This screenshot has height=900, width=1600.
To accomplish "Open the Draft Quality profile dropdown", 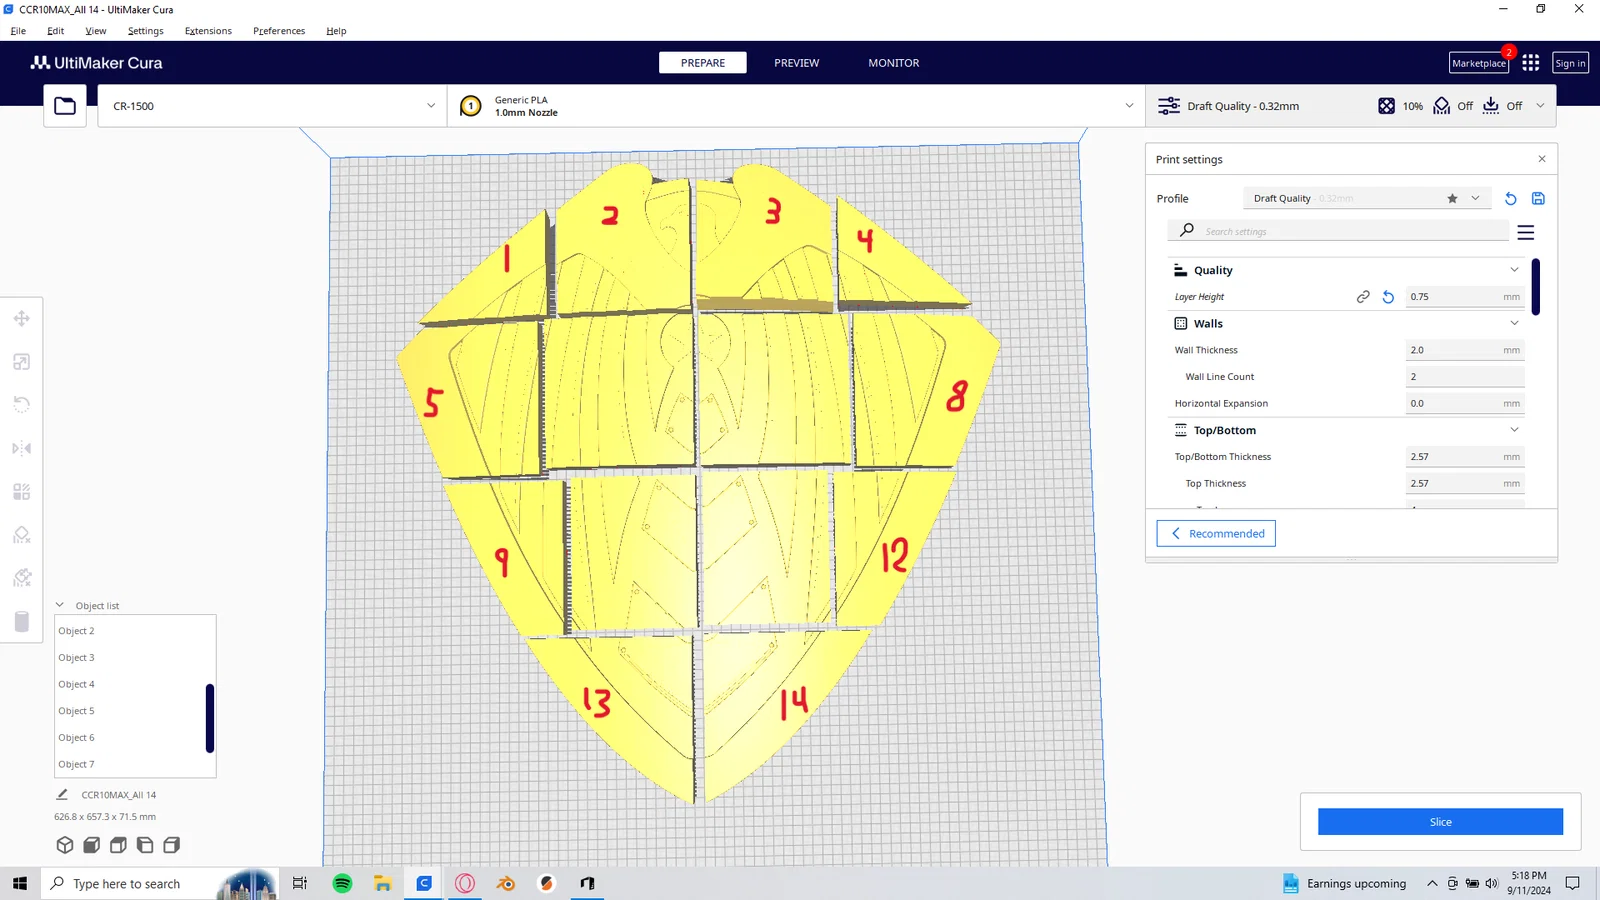I will pyautogui.click(x=1366, y=199).
